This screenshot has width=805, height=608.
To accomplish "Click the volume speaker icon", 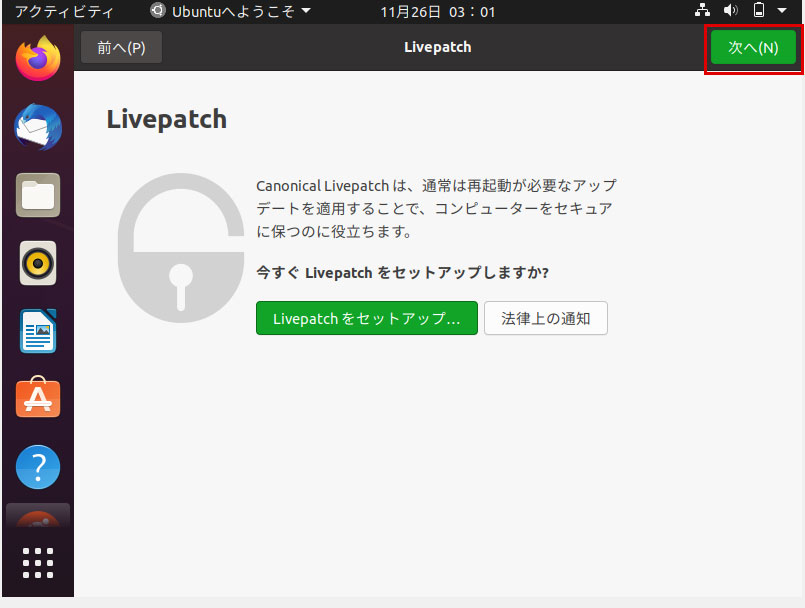I will [730, 10].
